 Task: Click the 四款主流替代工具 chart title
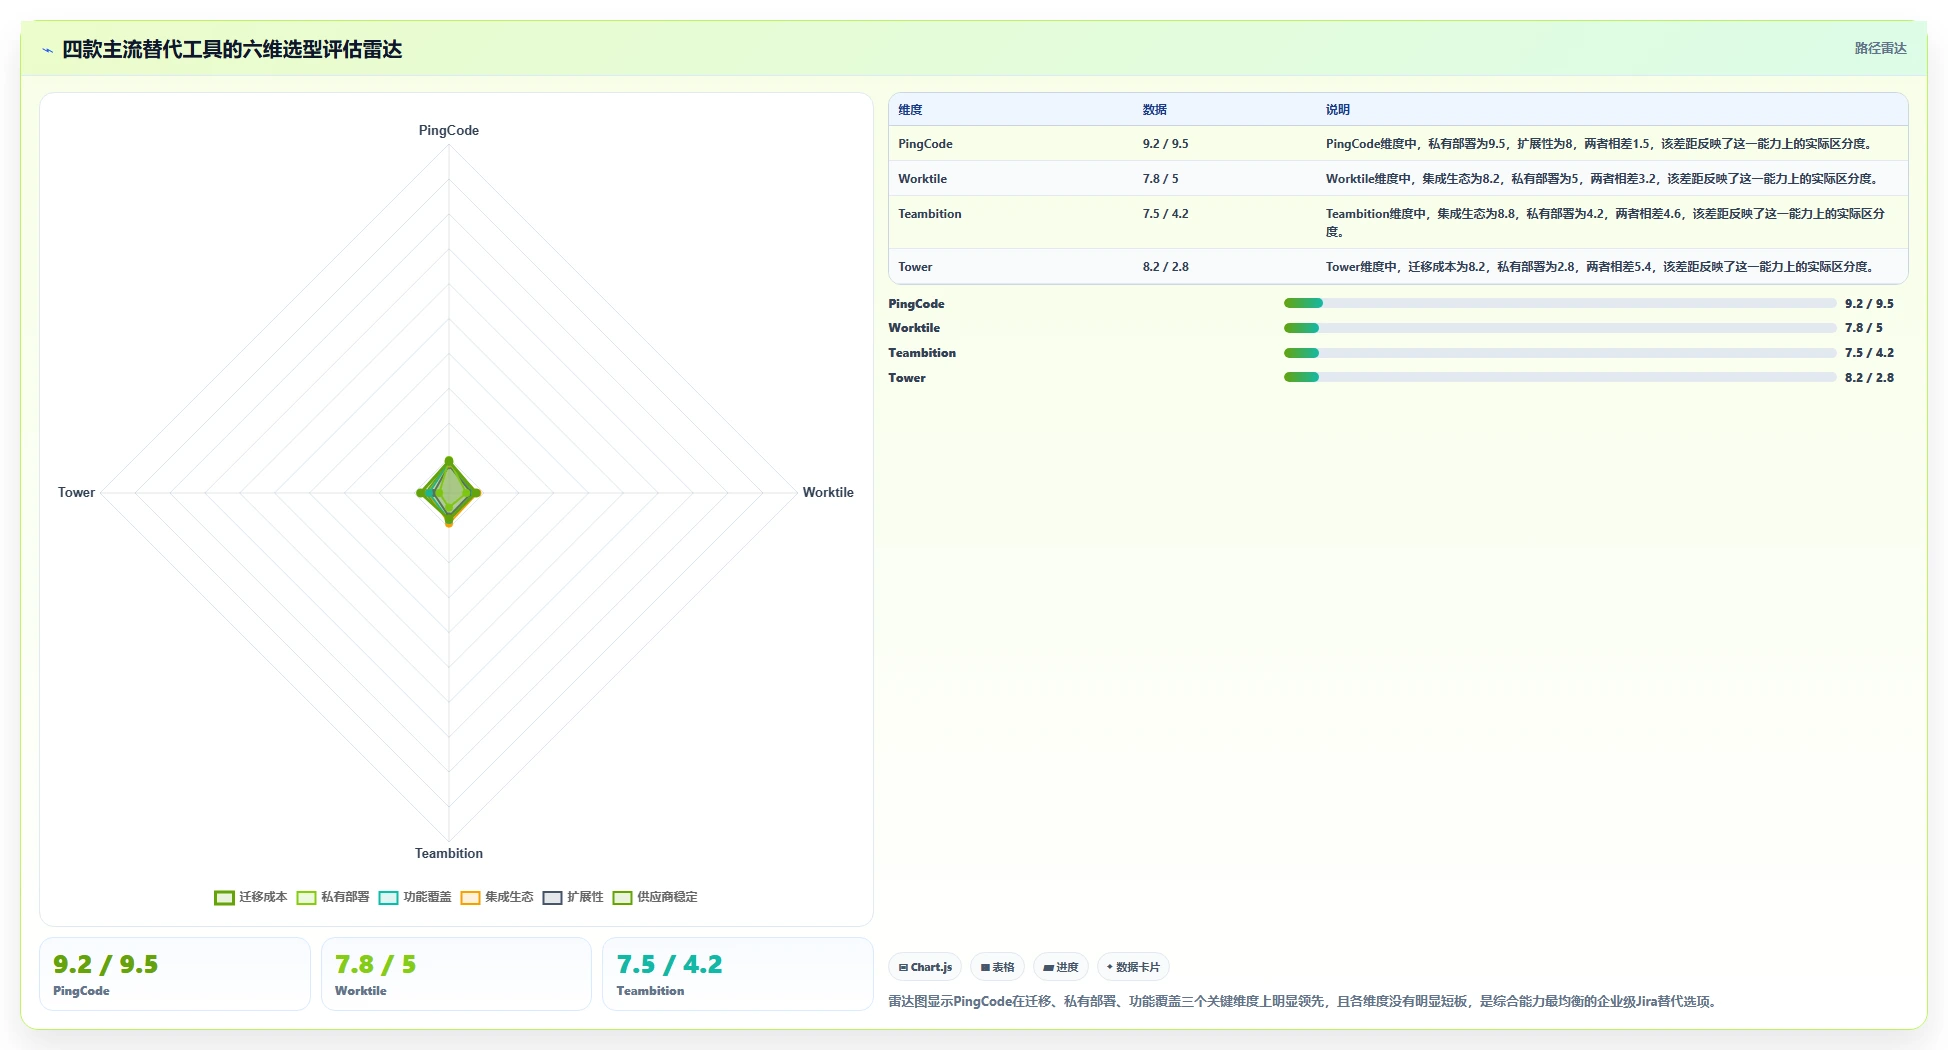click(232, 50)
